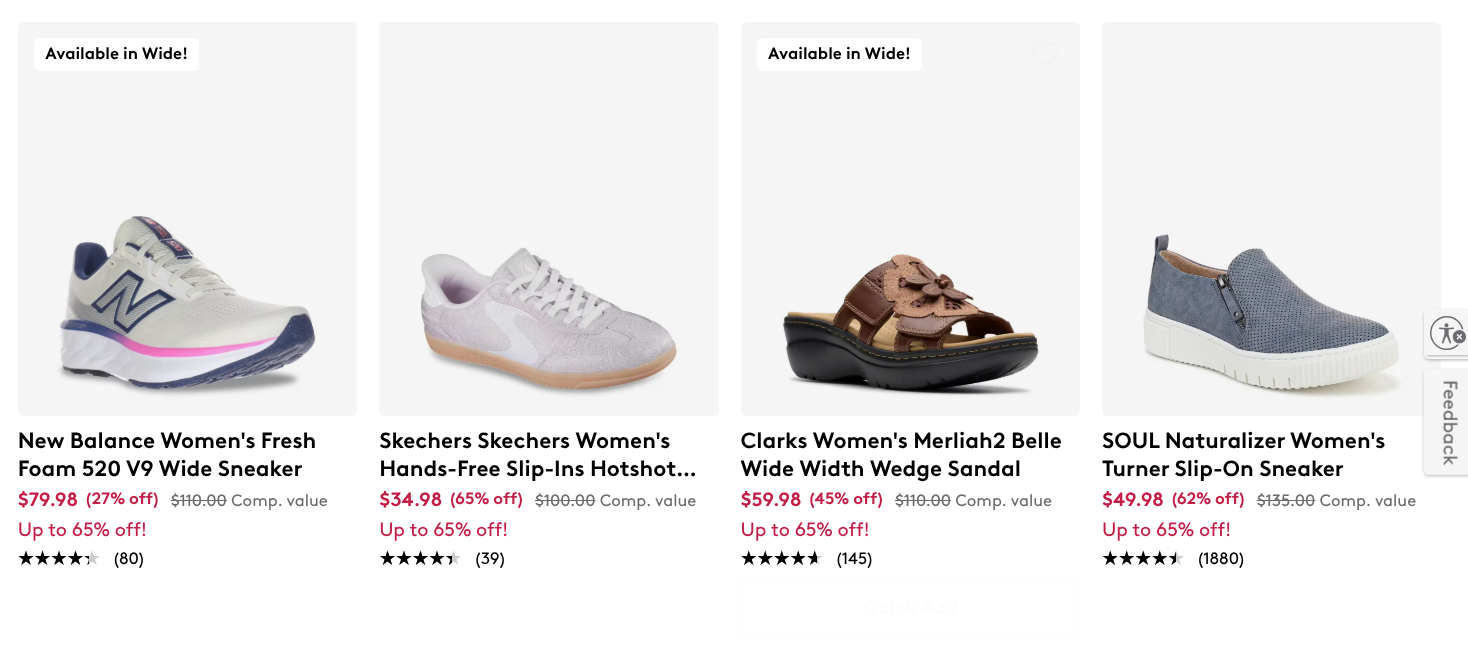Viewport: 1468px width, 654px height.
Task: View the 39 reviews count
Action: point(490,559)
